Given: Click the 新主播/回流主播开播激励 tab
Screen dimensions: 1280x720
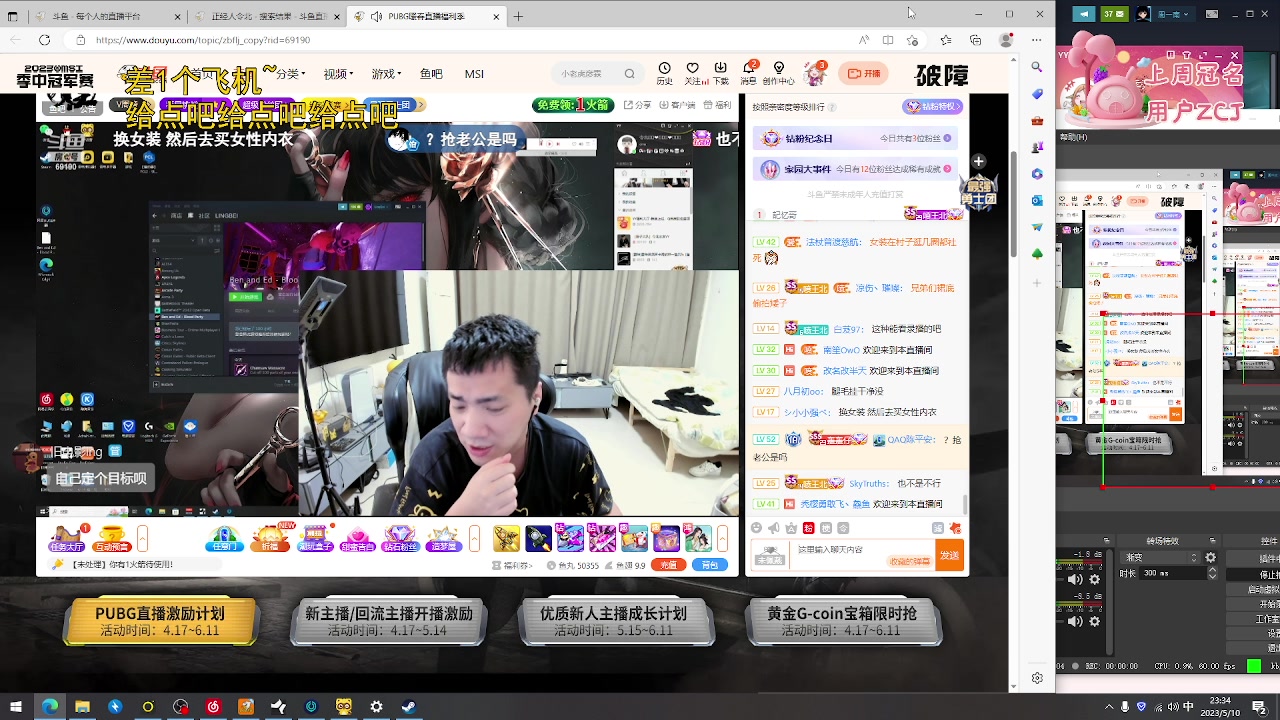Looking at the screenshot, I should (x=388, y=621).
